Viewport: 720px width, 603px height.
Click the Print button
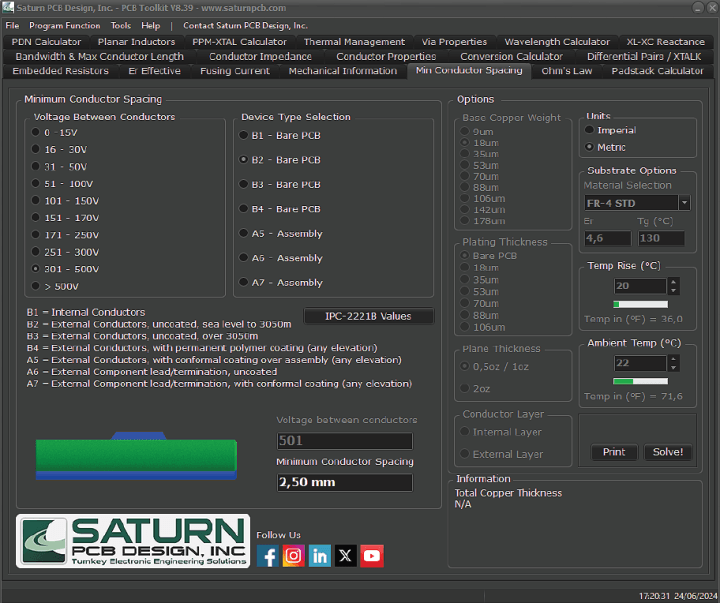click(x=614, y=452)
